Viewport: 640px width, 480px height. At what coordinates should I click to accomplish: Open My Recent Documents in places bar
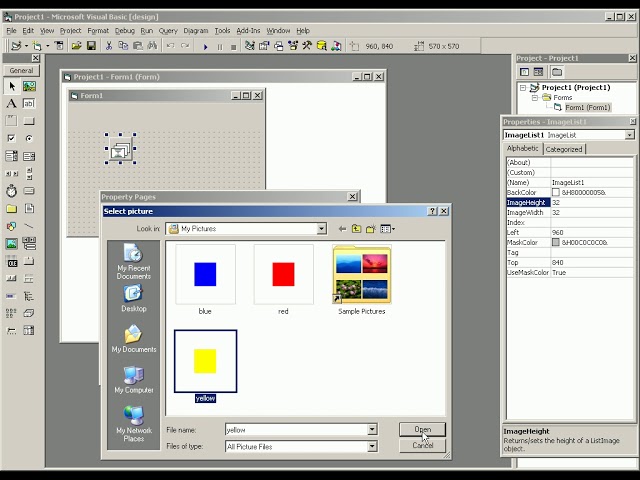(x=133, y=261)
